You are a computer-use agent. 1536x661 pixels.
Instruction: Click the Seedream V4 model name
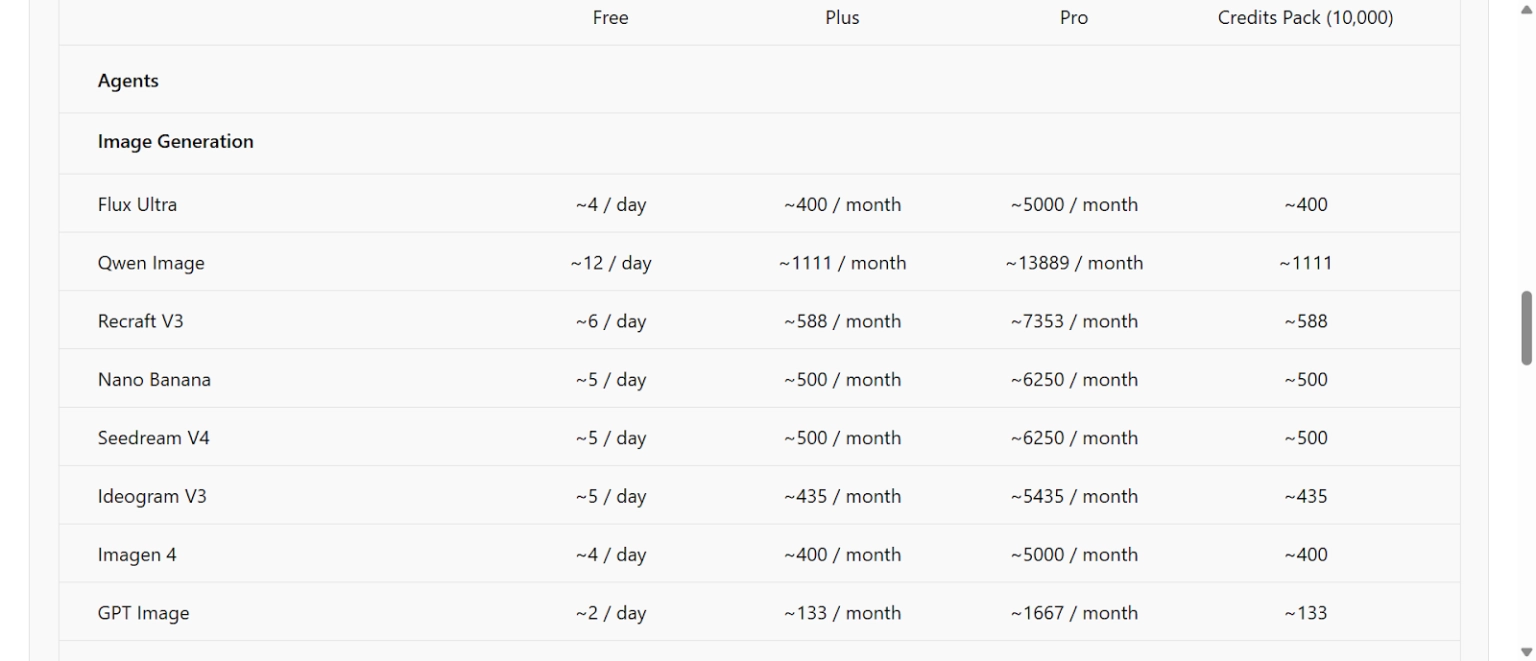point(153,438)
